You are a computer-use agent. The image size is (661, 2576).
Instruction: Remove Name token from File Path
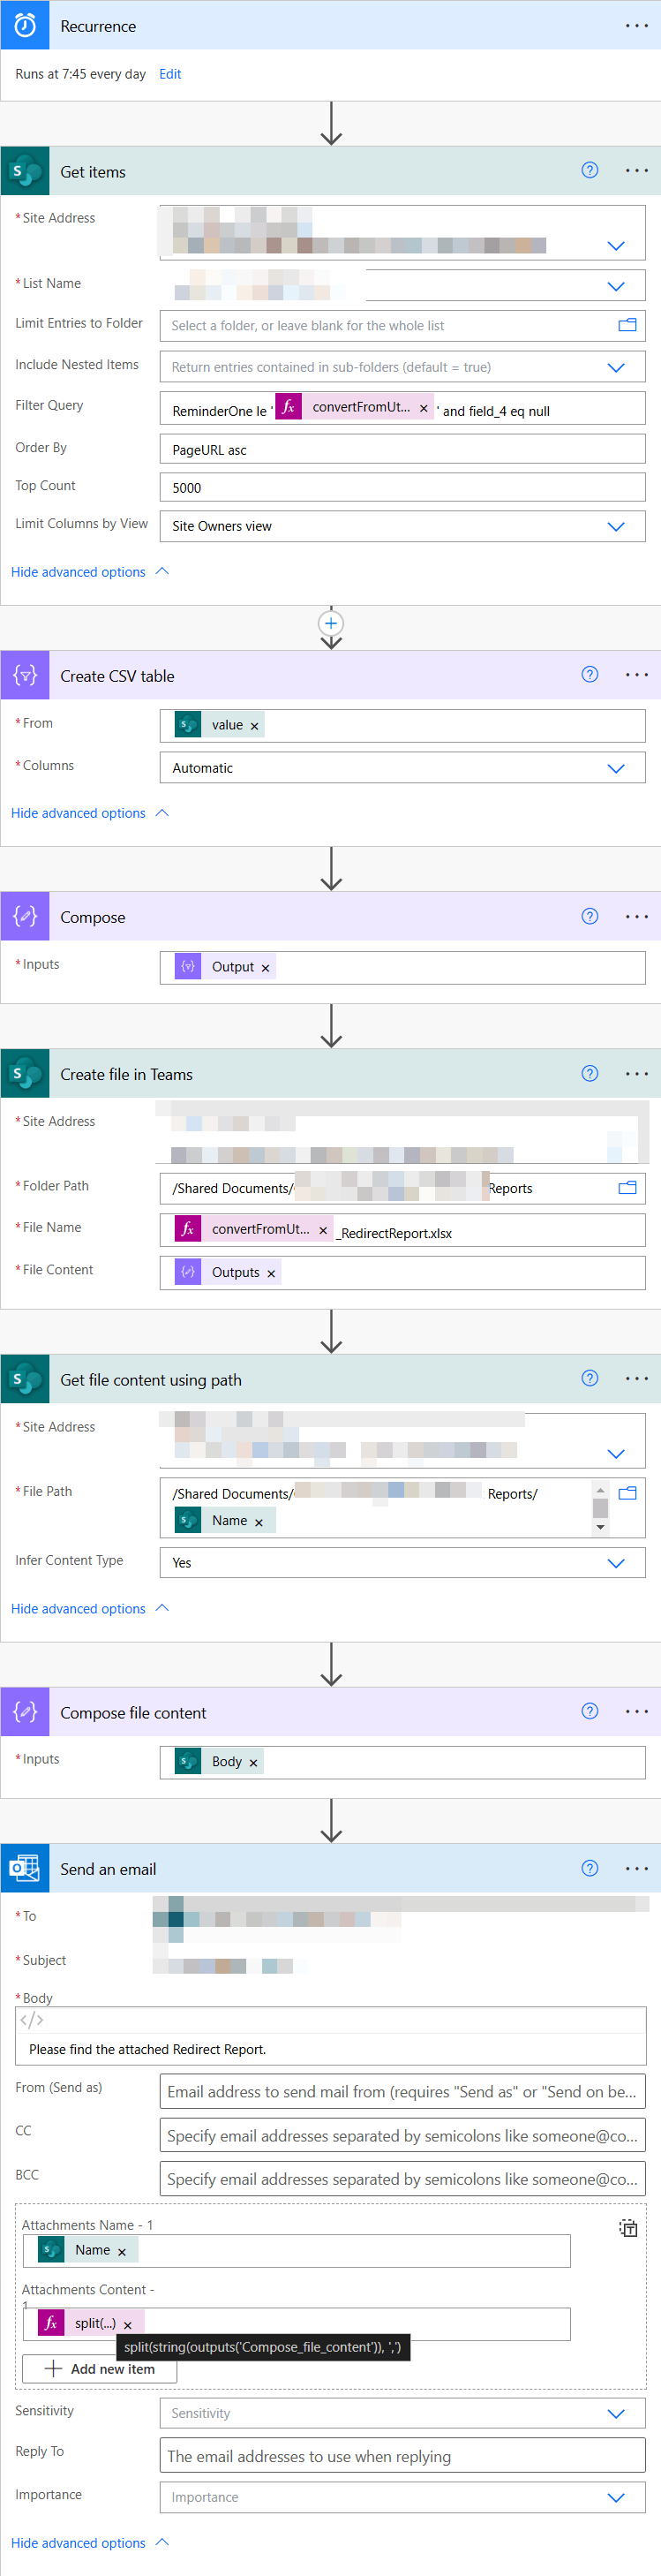259,1522
